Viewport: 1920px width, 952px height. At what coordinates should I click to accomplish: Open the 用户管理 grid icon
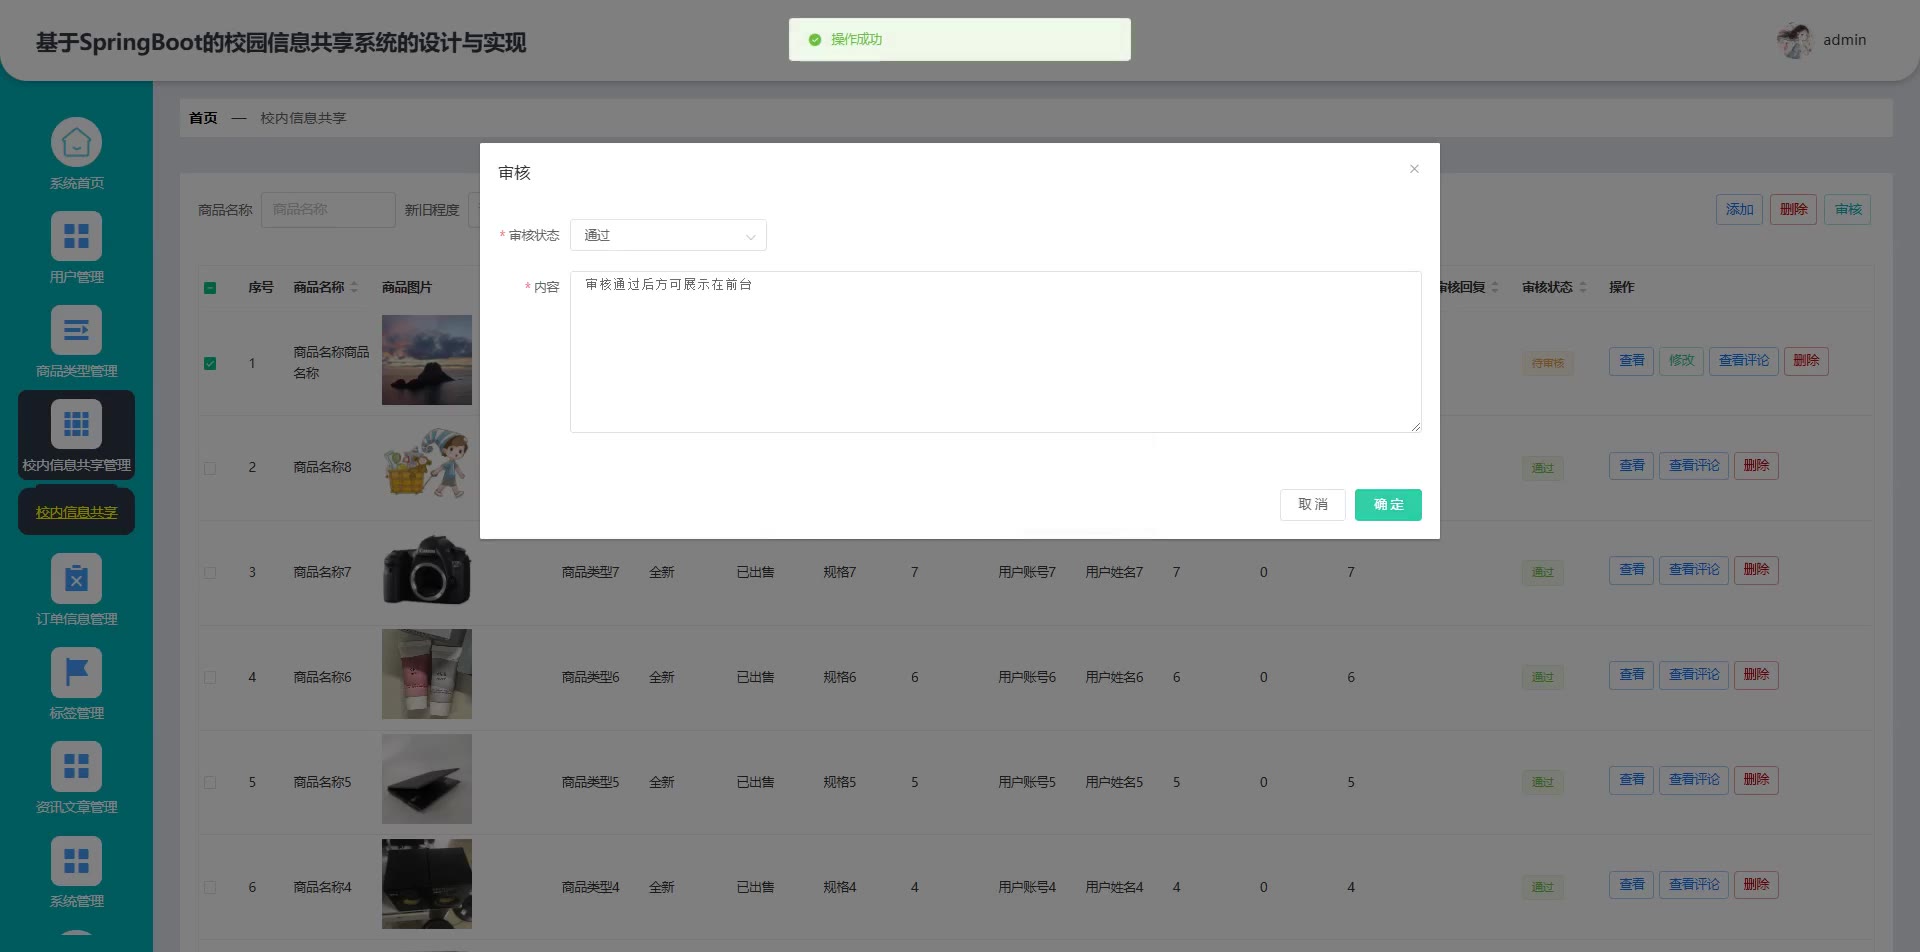click(x=76, y=237)
